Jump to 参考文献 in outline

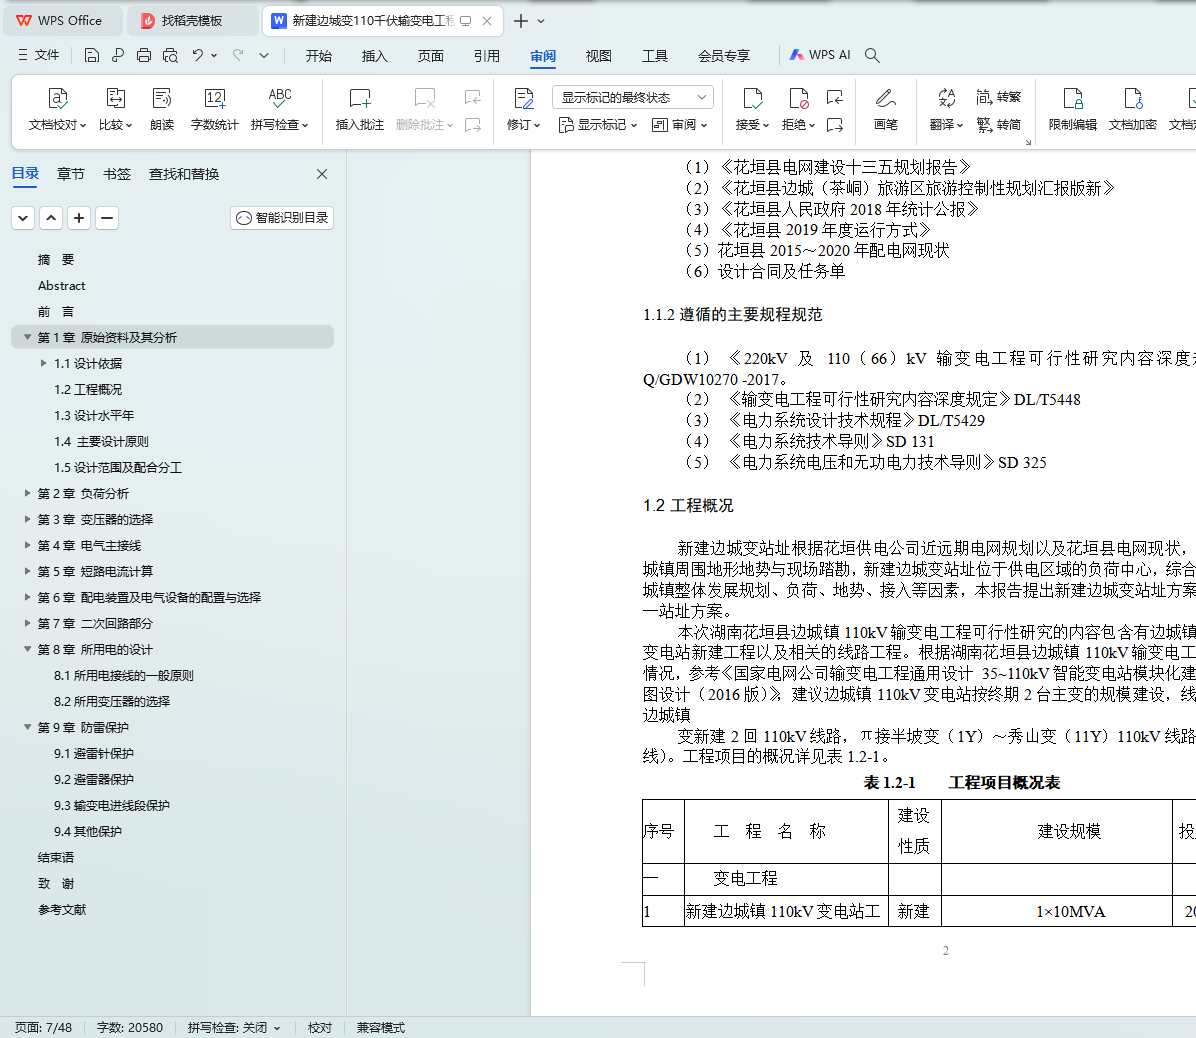62,909
